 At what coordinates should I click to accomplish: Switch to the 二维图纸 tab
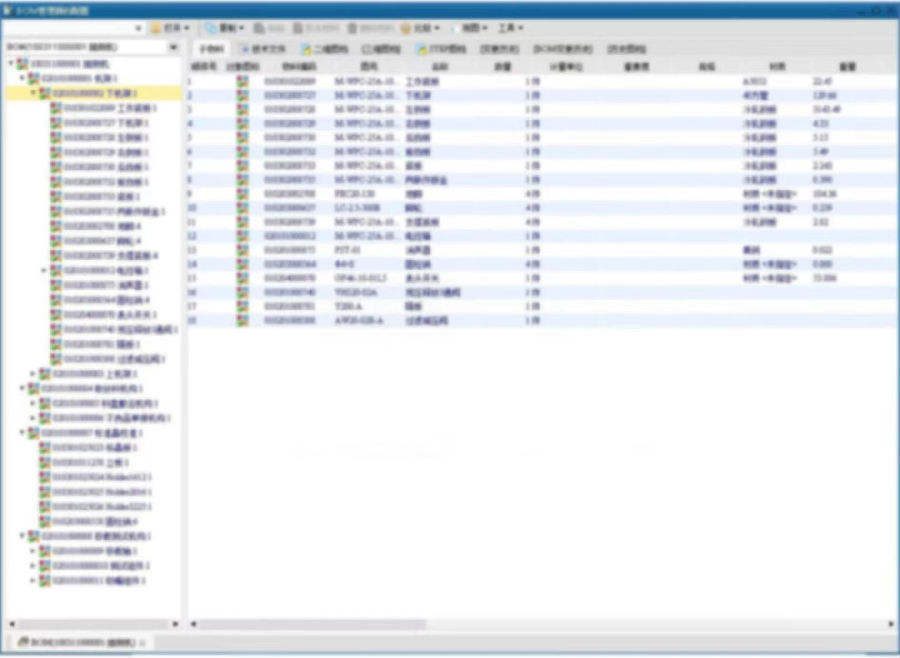(x=325, y=49)
